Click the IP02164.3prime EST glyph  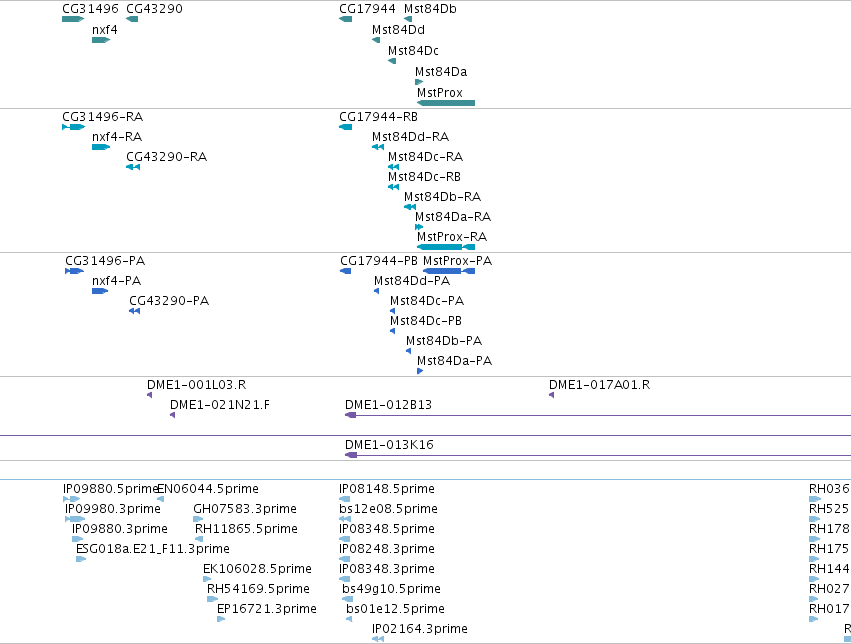click(x=378, y=640)
